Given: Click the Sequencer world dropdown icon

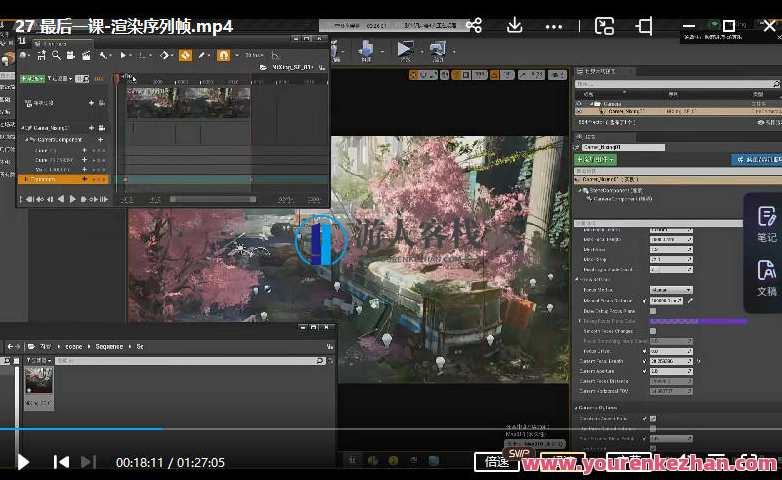Looking at the screenshot, I should point(24,55).
